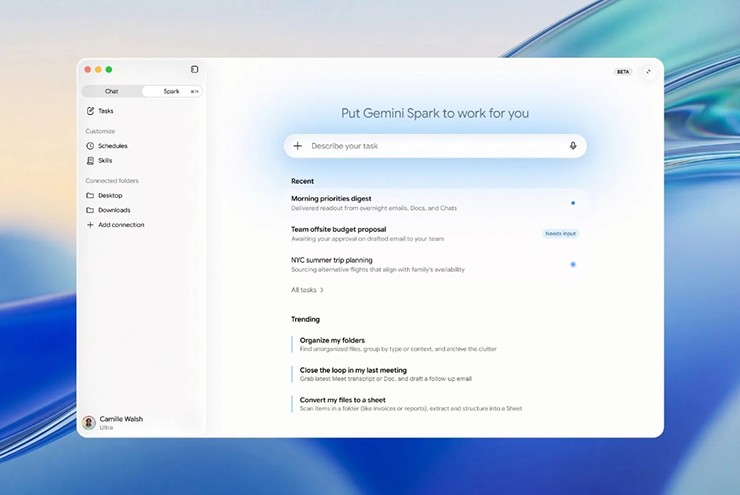
Task: Open Morning priorities digest task
Action: click(435, 203)
